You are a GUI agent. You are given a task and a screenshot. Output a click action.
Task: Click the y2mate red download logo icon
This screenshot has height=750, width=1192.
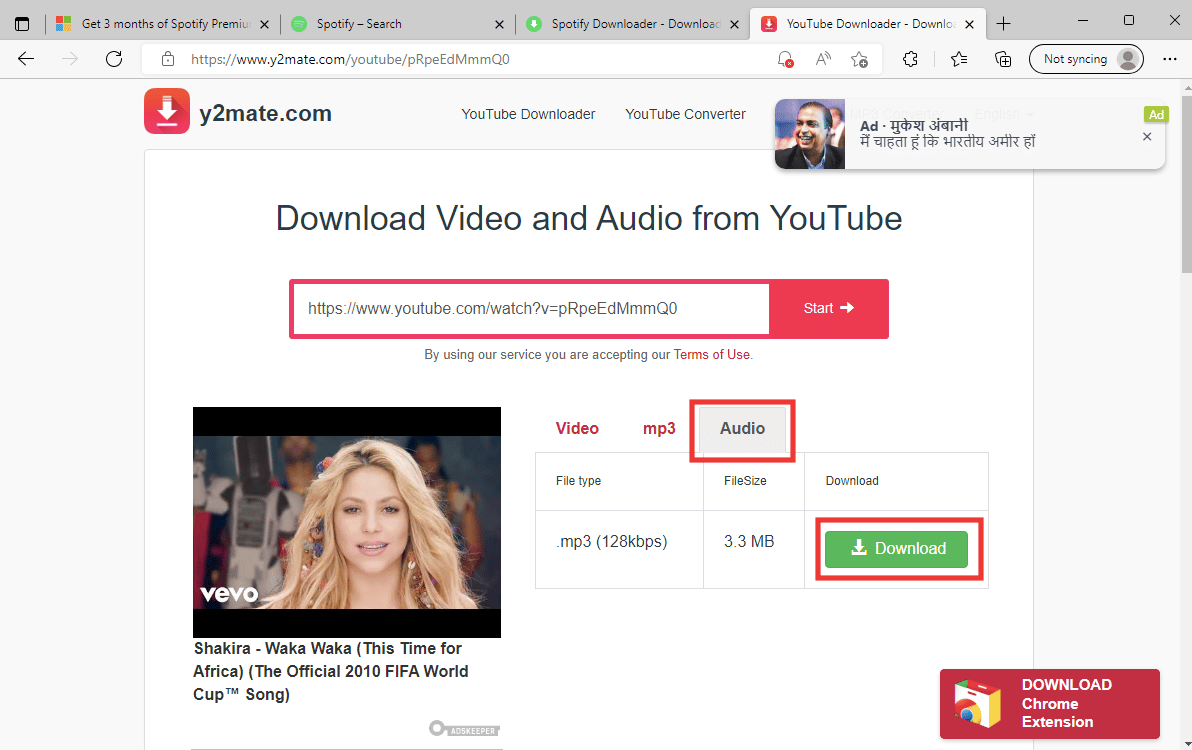pyautogui.click(x=166, y=111)
